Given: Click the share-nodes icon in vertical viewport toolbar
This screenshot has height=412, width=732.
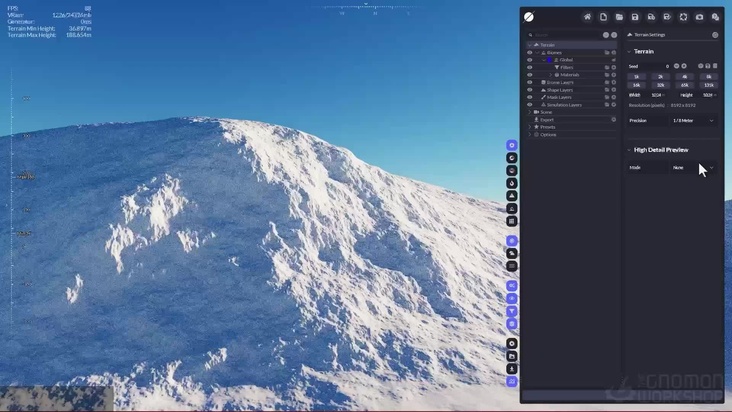Looking at the screenshot, I should tap(512, 286).
